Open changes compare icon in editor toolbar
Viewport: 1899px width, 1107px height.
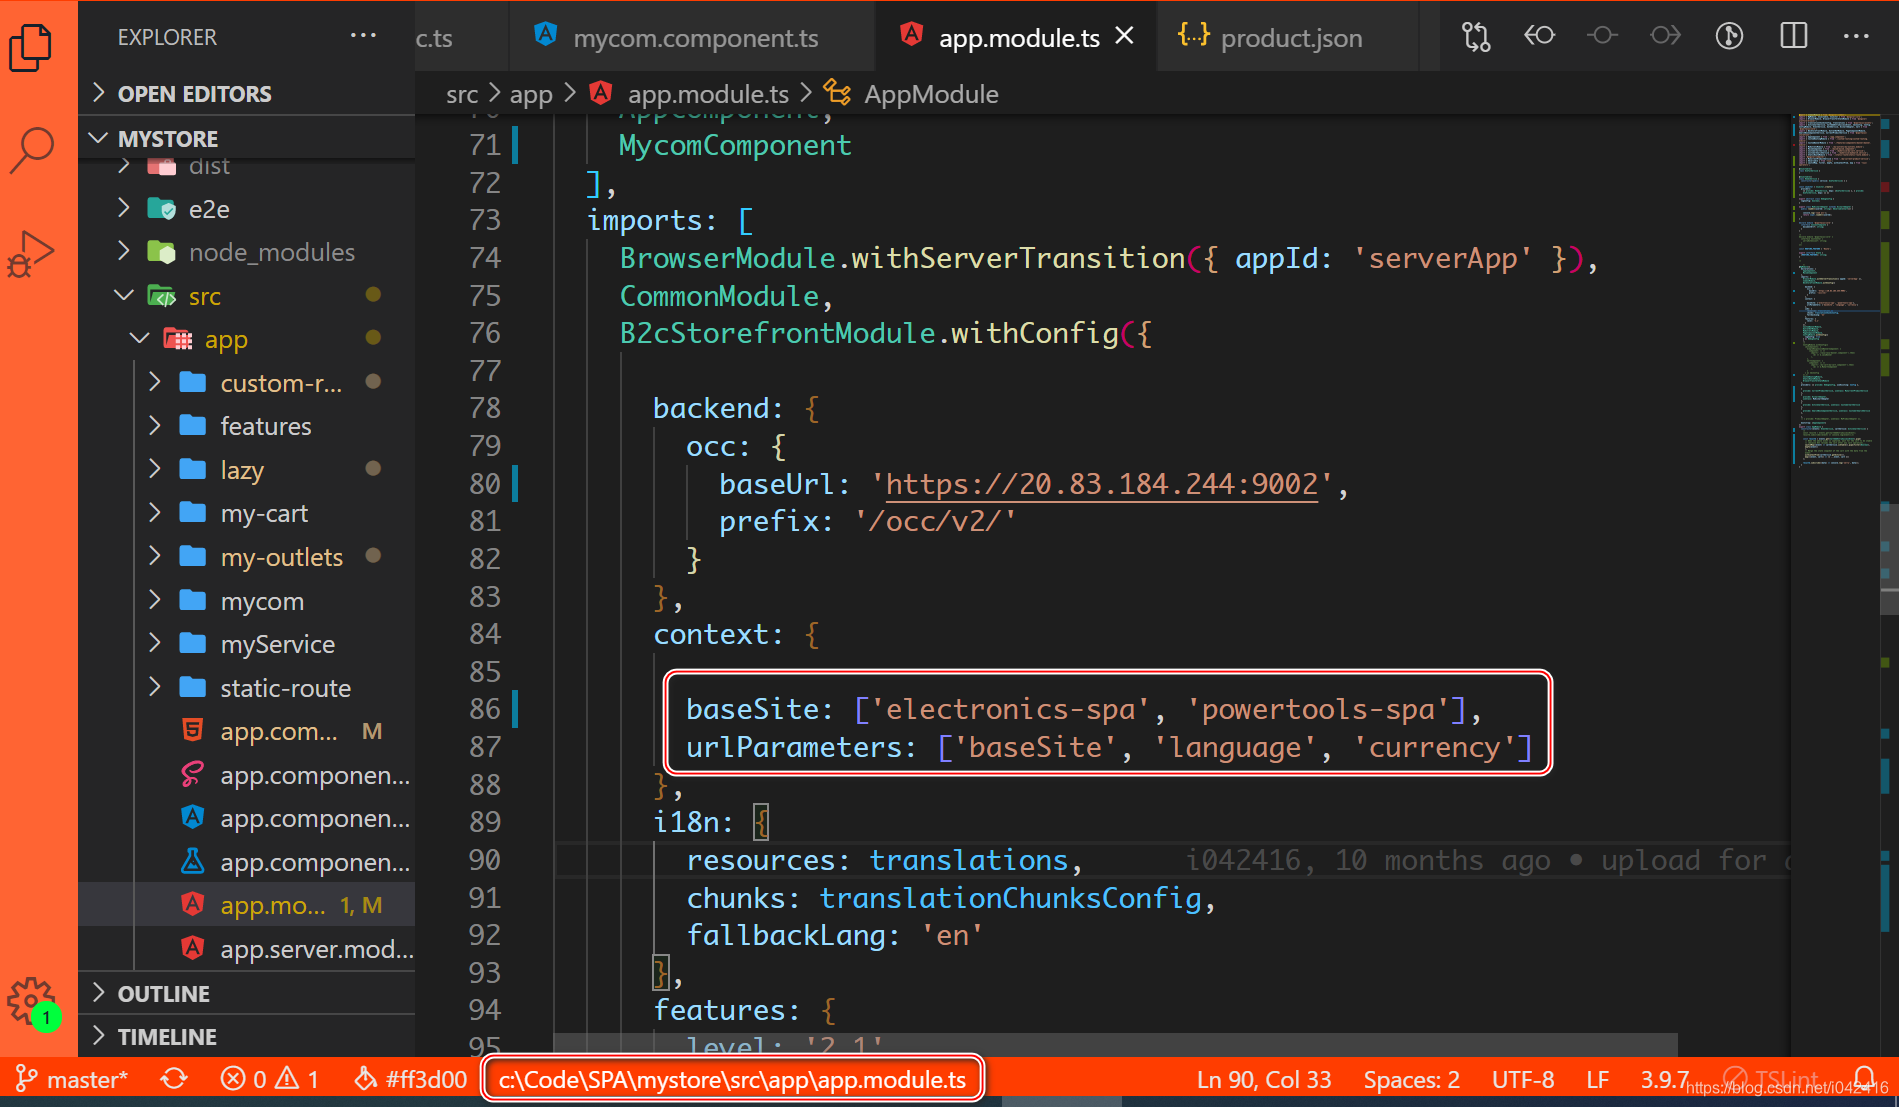1476,36
